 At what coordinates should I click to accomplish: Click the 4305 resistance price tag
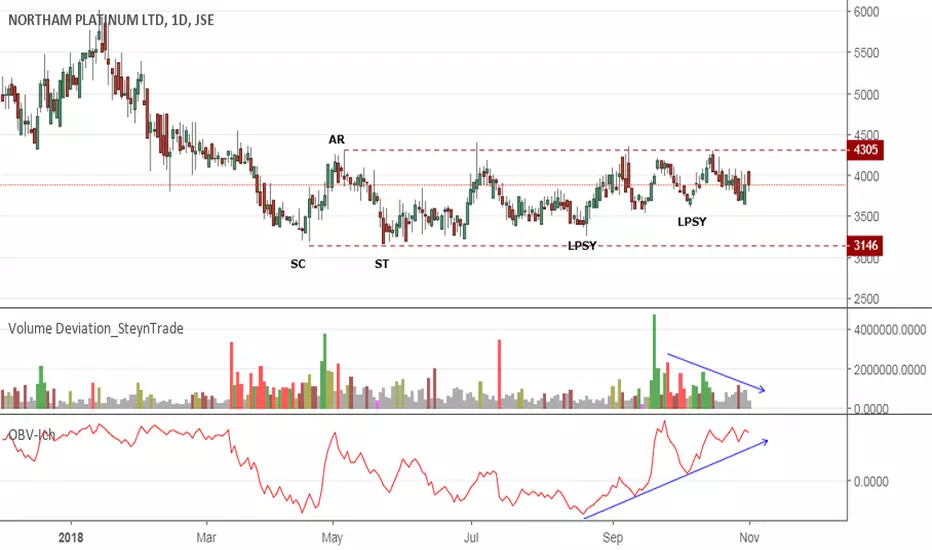coord(865,150)
